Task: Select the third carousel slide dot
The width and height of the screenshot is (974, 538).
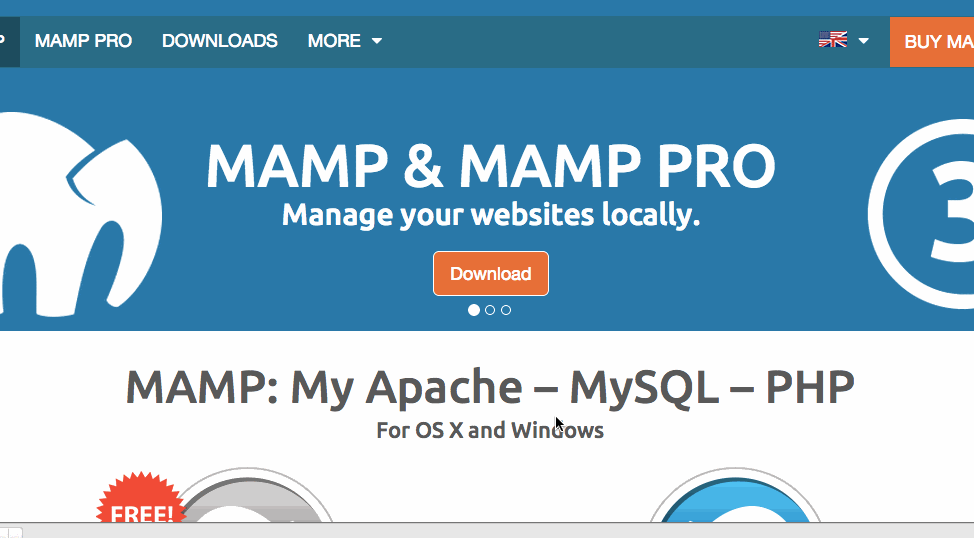Action: coord(506,310)
